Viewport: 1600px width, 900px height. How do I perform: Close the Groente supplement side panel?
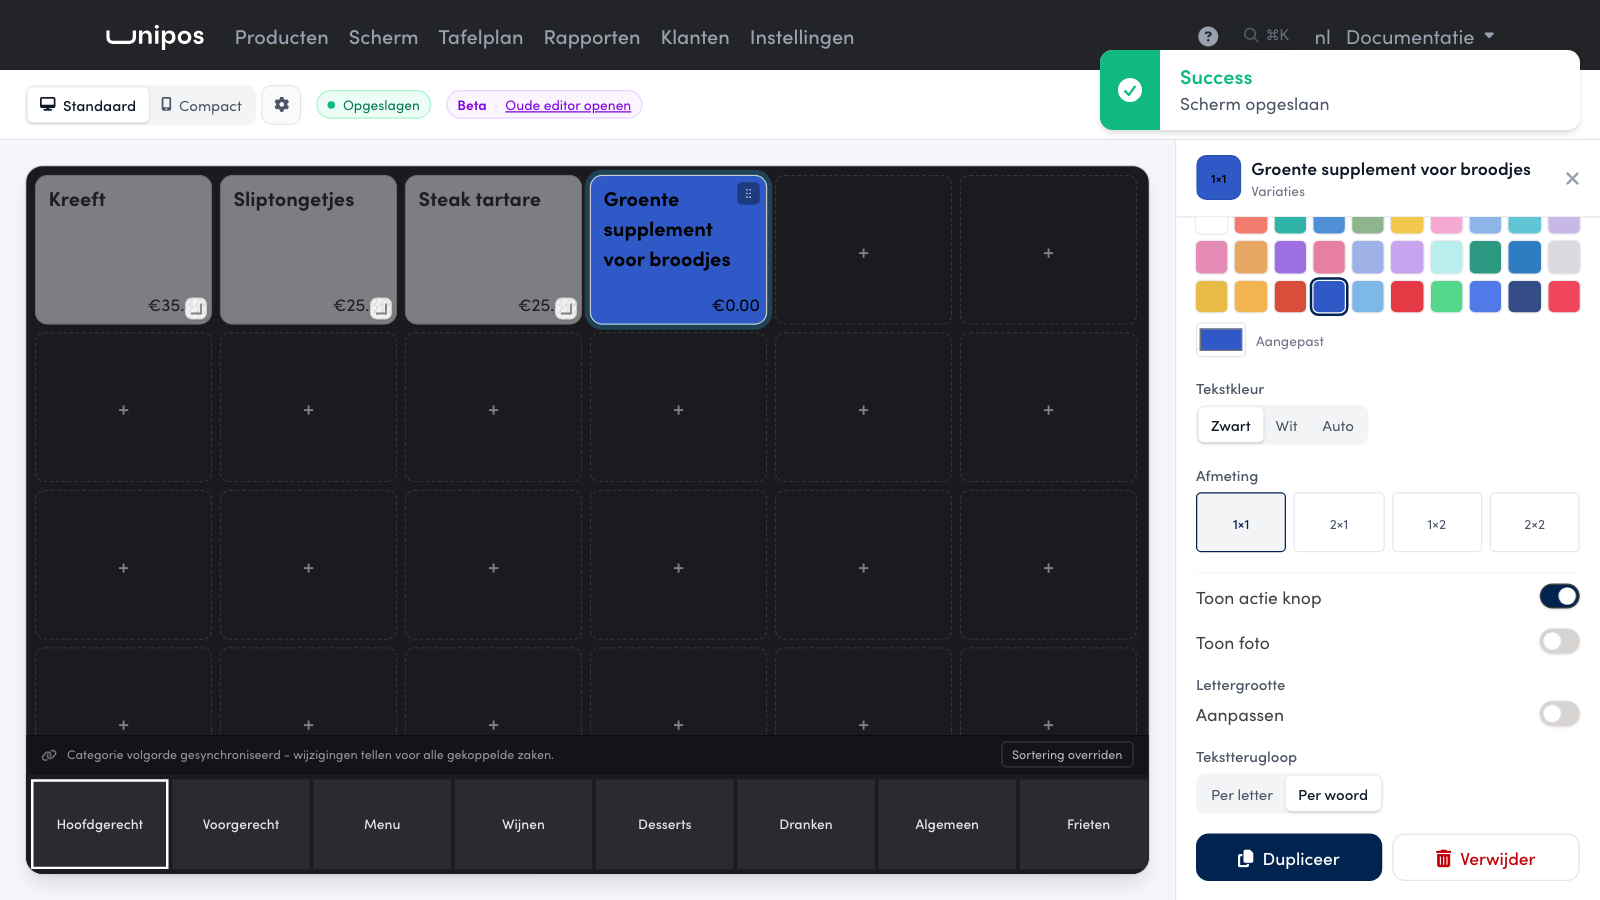[x=1572, y=178]
